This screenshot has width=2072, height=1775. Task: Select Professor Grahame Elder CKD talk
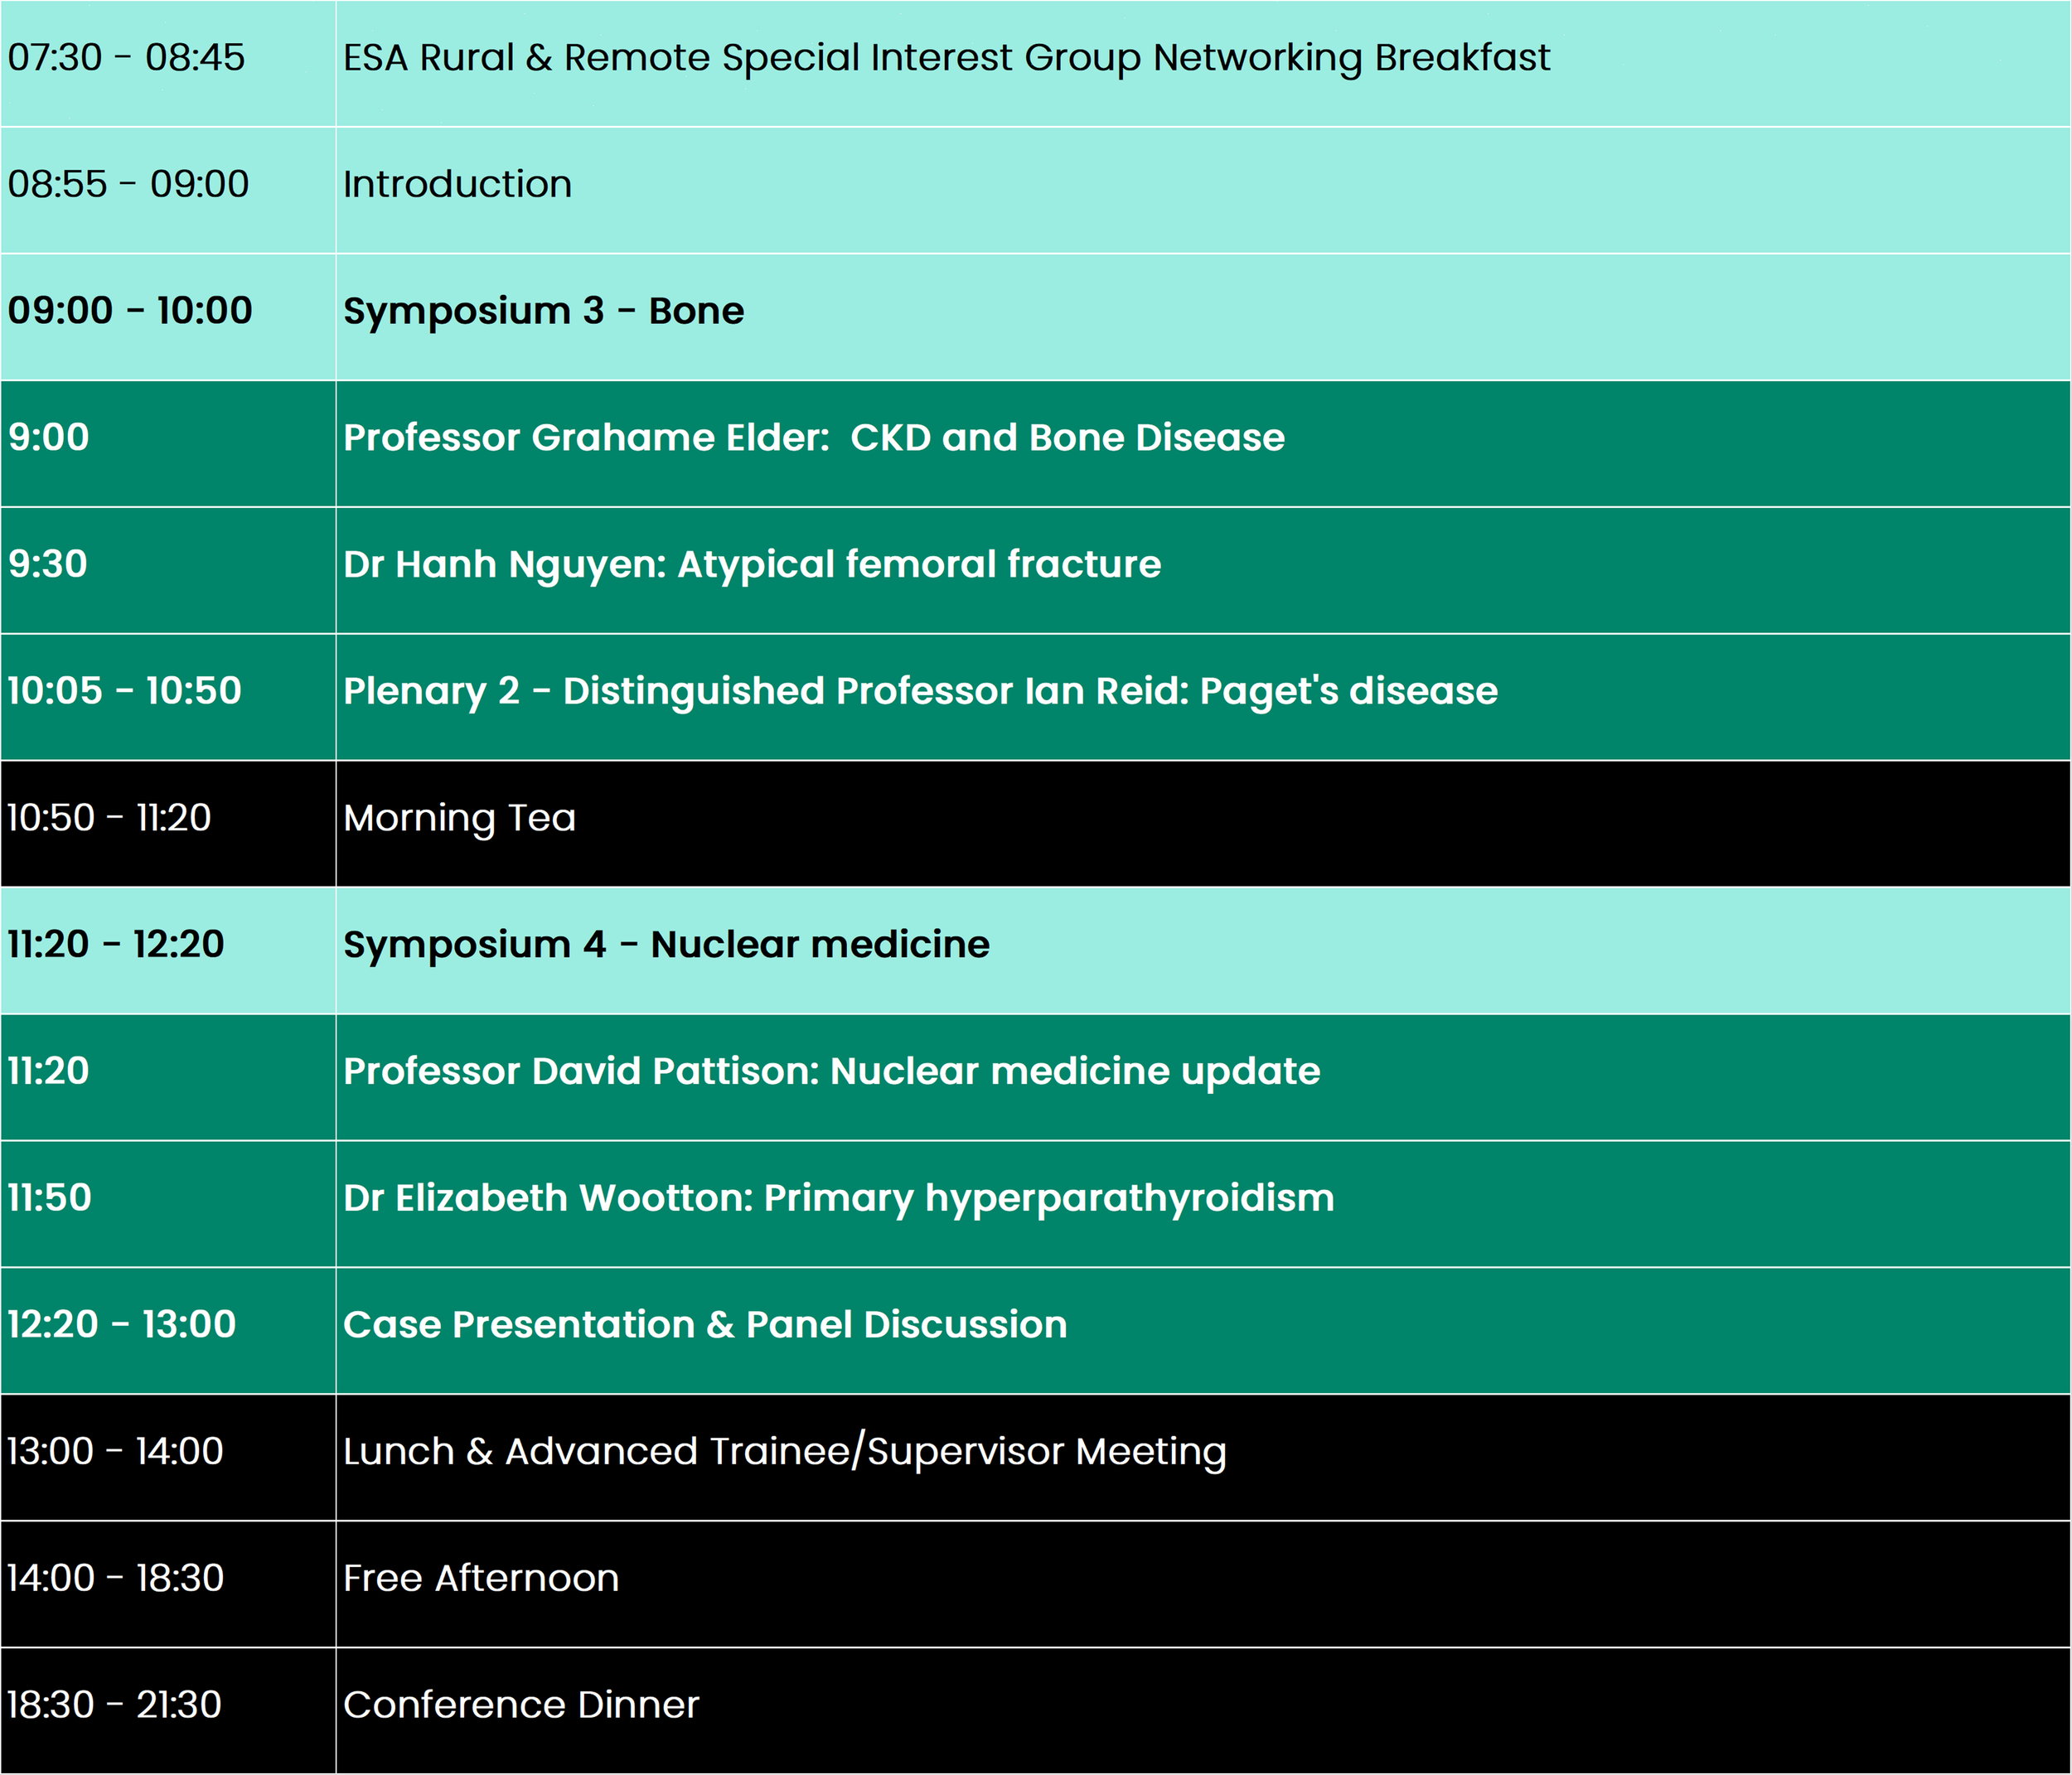point(814,438)
